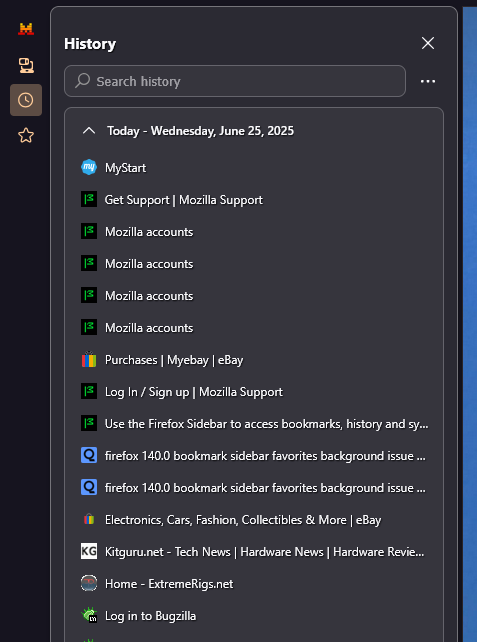Open the History sidebar clock icon
The image size is (477, 642).
[x=26, y=100]
